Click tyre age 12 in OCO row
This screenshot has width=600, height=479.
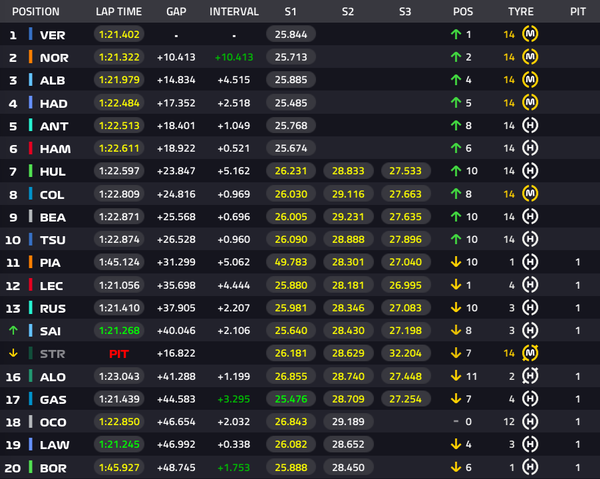(509, 422)
